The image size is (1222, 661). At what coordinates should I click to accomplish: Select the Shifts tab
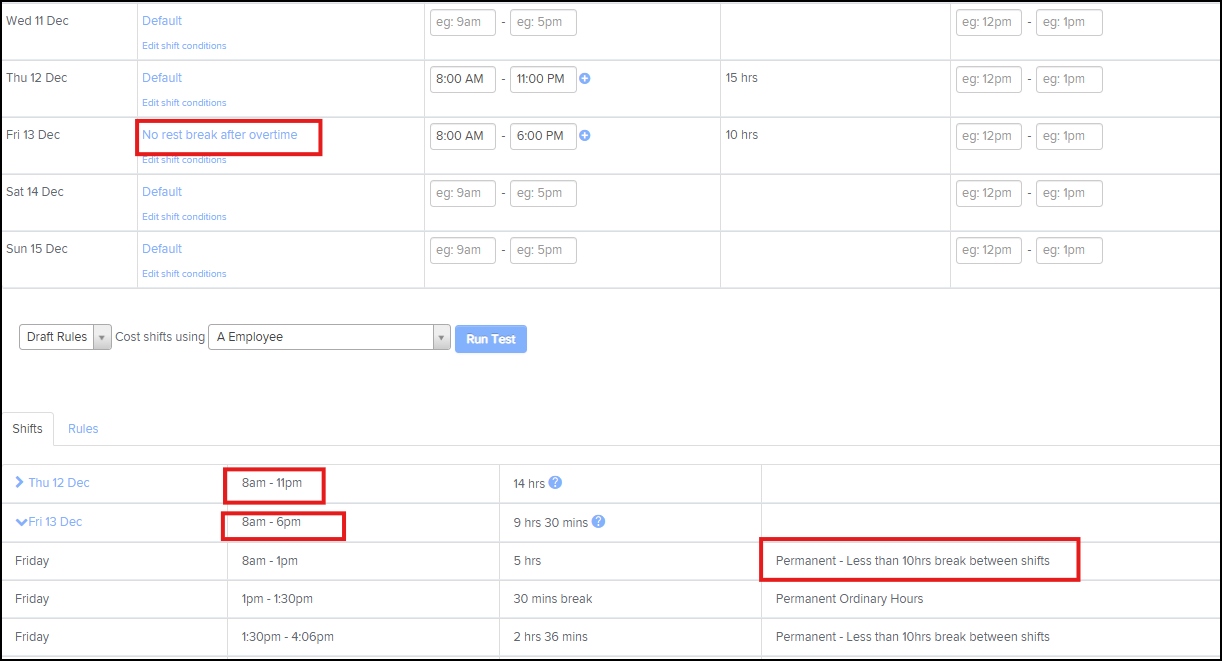click(x=28, y=429)
